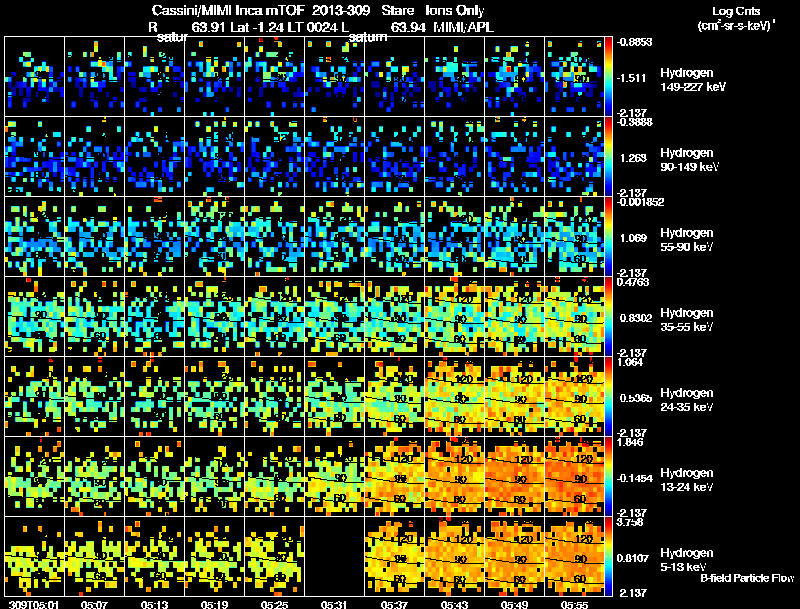Viewport: 800px width, 609px height.
Task: Click the colorbar beside Hydrogen 5-13 keV row
Action: pyautogui.click(x=609, y=556)
